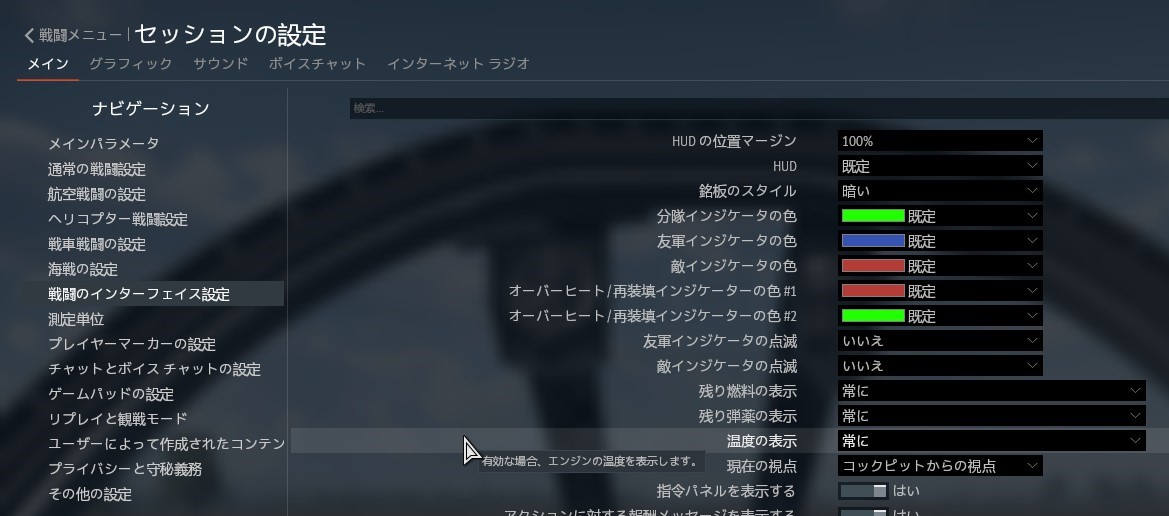This screenshot has height=516, width=1169.
Task: Switch to the グラフィック tab
Action: [x=130, y=64]
